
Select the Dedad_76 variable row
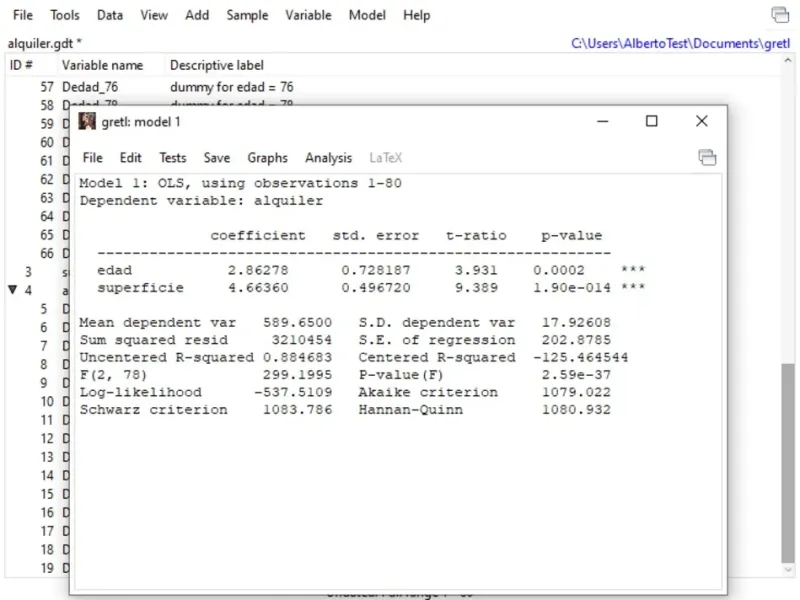(x=393, y=87)
